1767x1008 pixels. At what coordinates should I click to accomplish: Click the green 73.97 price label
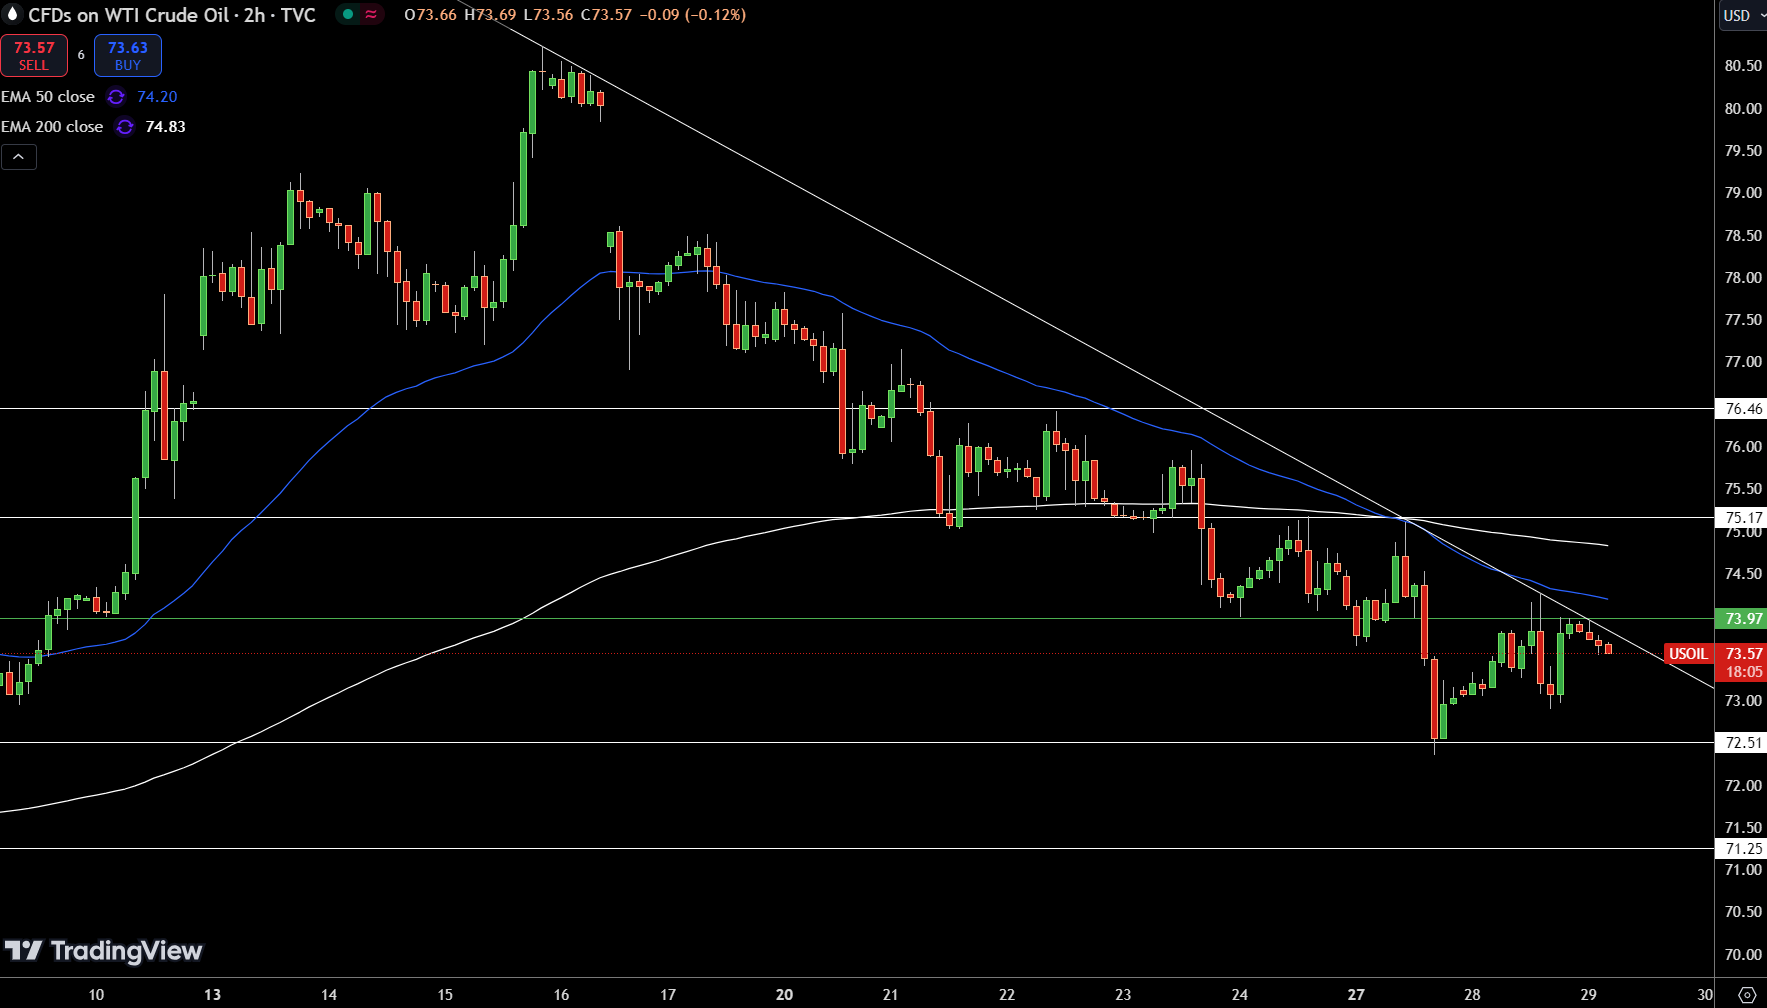coord(1741,619)
